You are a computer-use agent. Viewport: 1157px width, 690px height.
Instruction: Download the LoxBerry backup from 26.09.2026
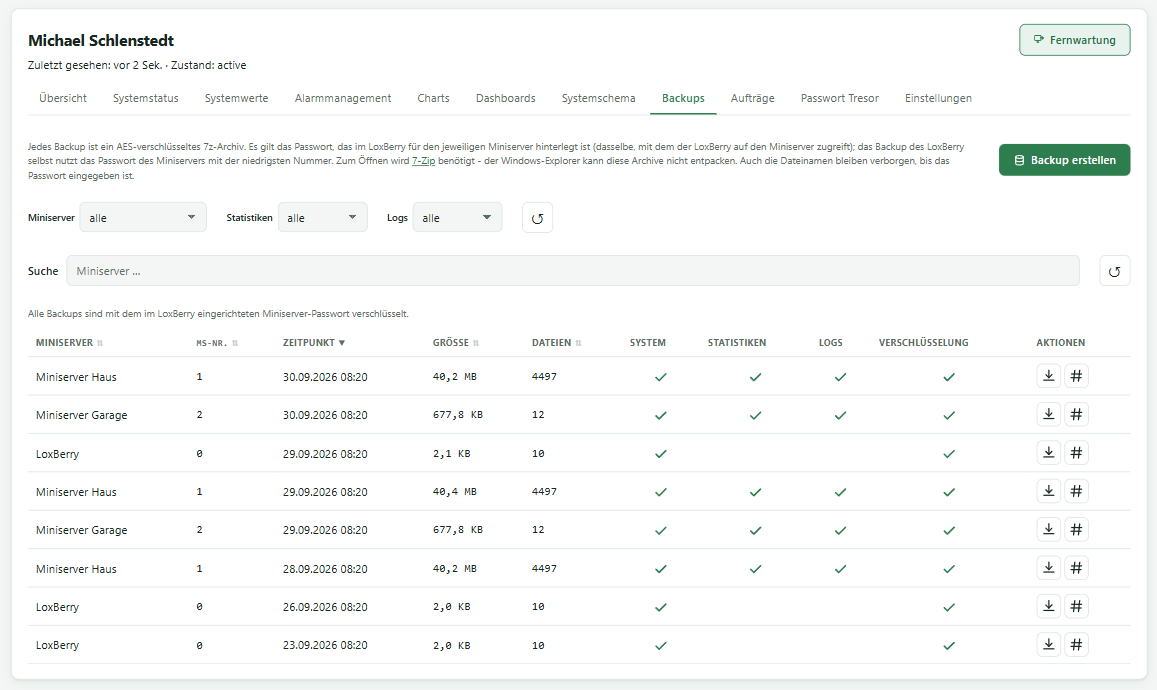1049,606
